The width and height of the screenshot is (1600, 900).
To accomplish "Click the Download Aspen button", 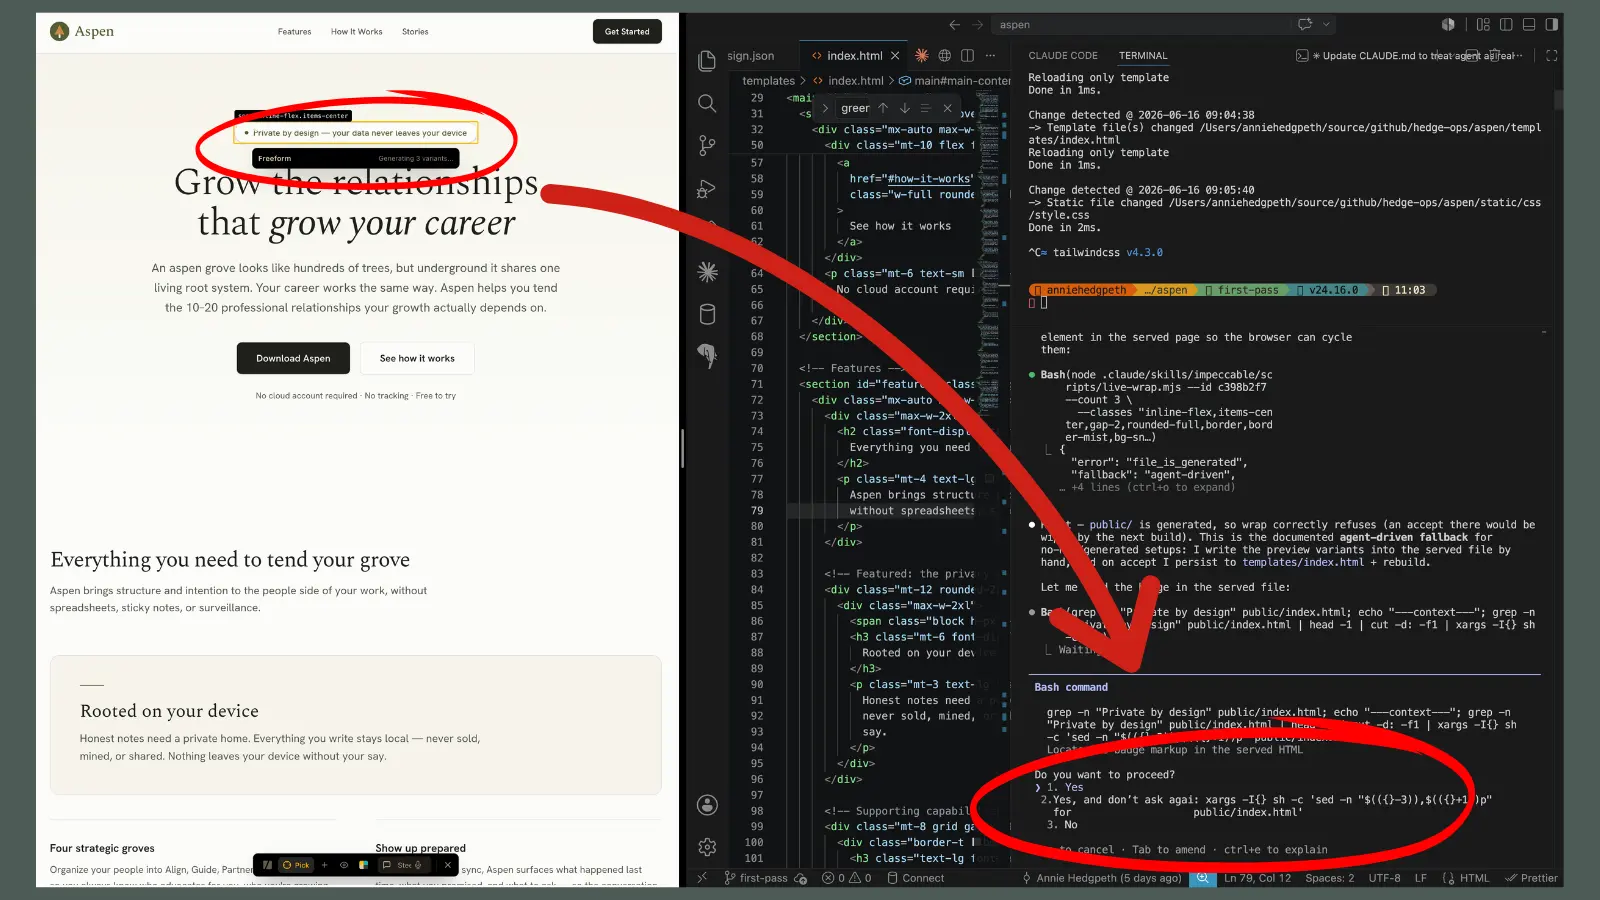I will (x=293, y=358).
